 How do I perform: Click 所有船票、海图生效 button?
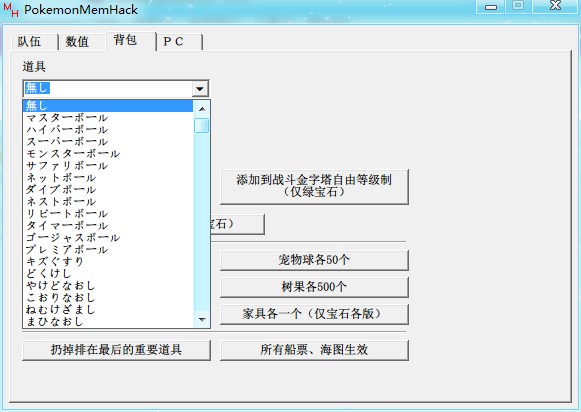click(314, 350)
